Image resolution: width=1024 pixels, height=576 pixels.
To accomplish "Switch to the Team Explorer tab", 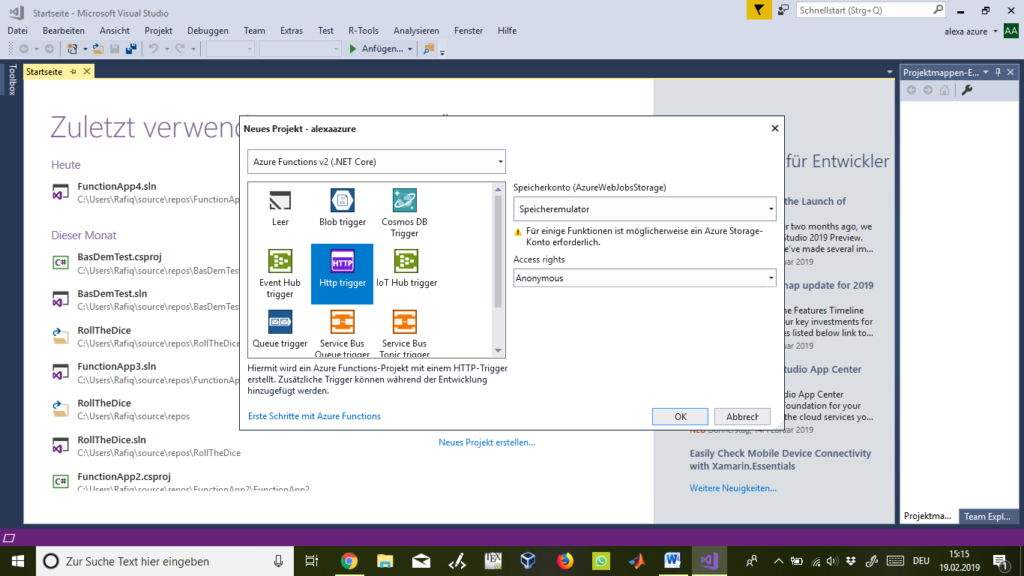I will click(987, 517).
